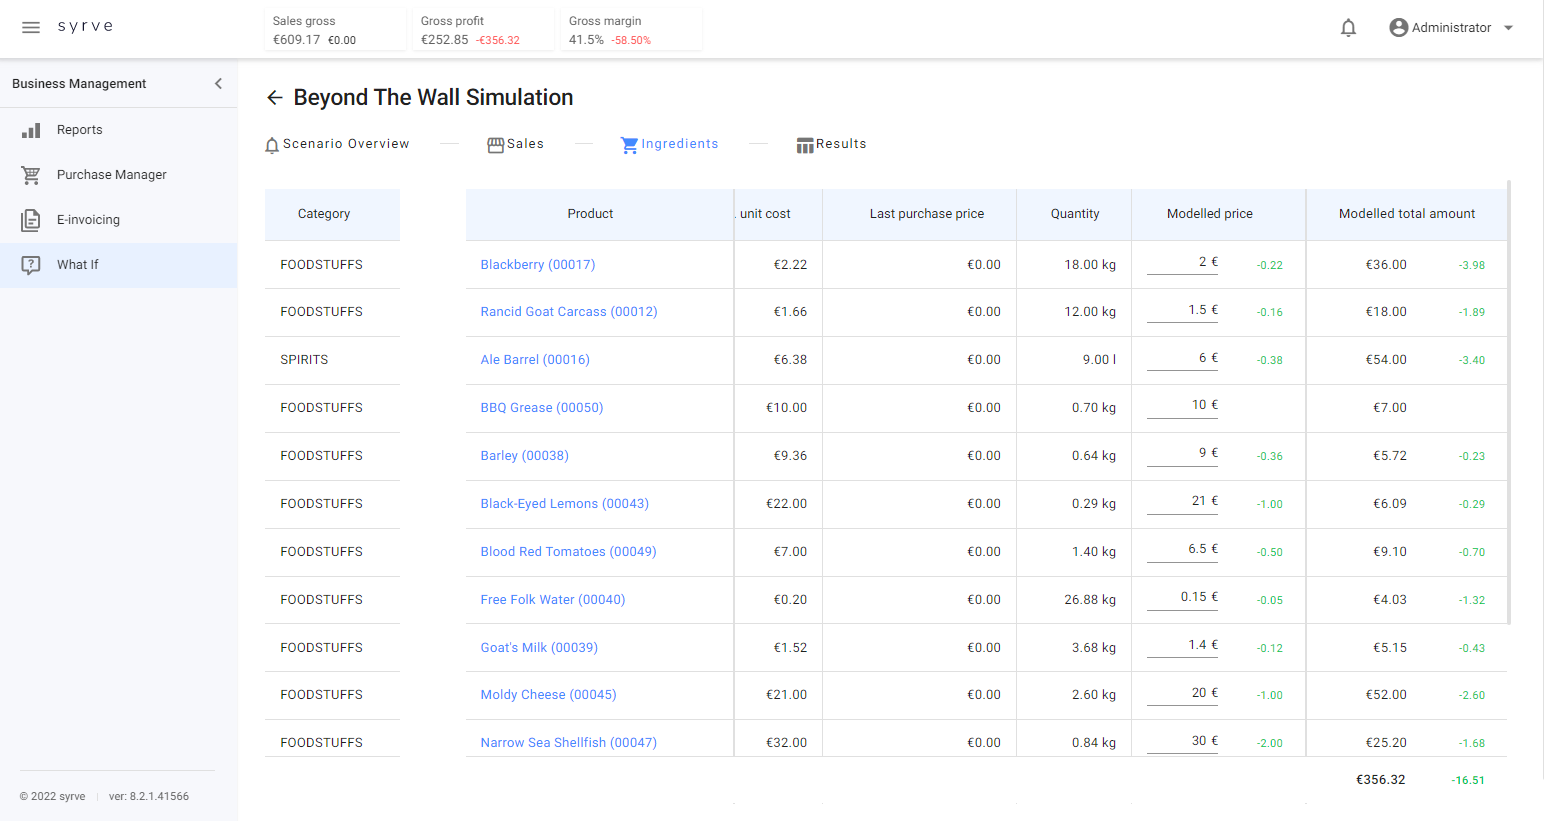Image resolution: width=1544 pixels, height=821 pixels.
Task: Edit the modelled price for Free Folk Water
Action: (1182, 597)
